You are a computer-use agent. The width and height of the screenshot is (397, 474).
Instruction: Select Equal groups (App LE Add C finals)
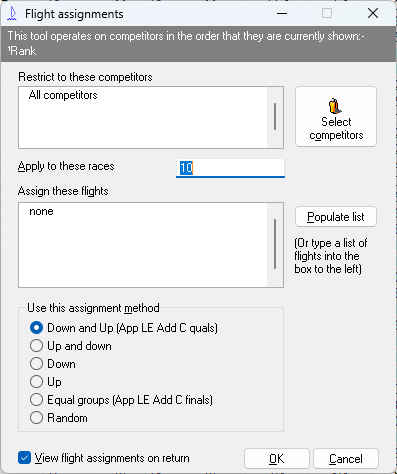[x=36, y=400]
